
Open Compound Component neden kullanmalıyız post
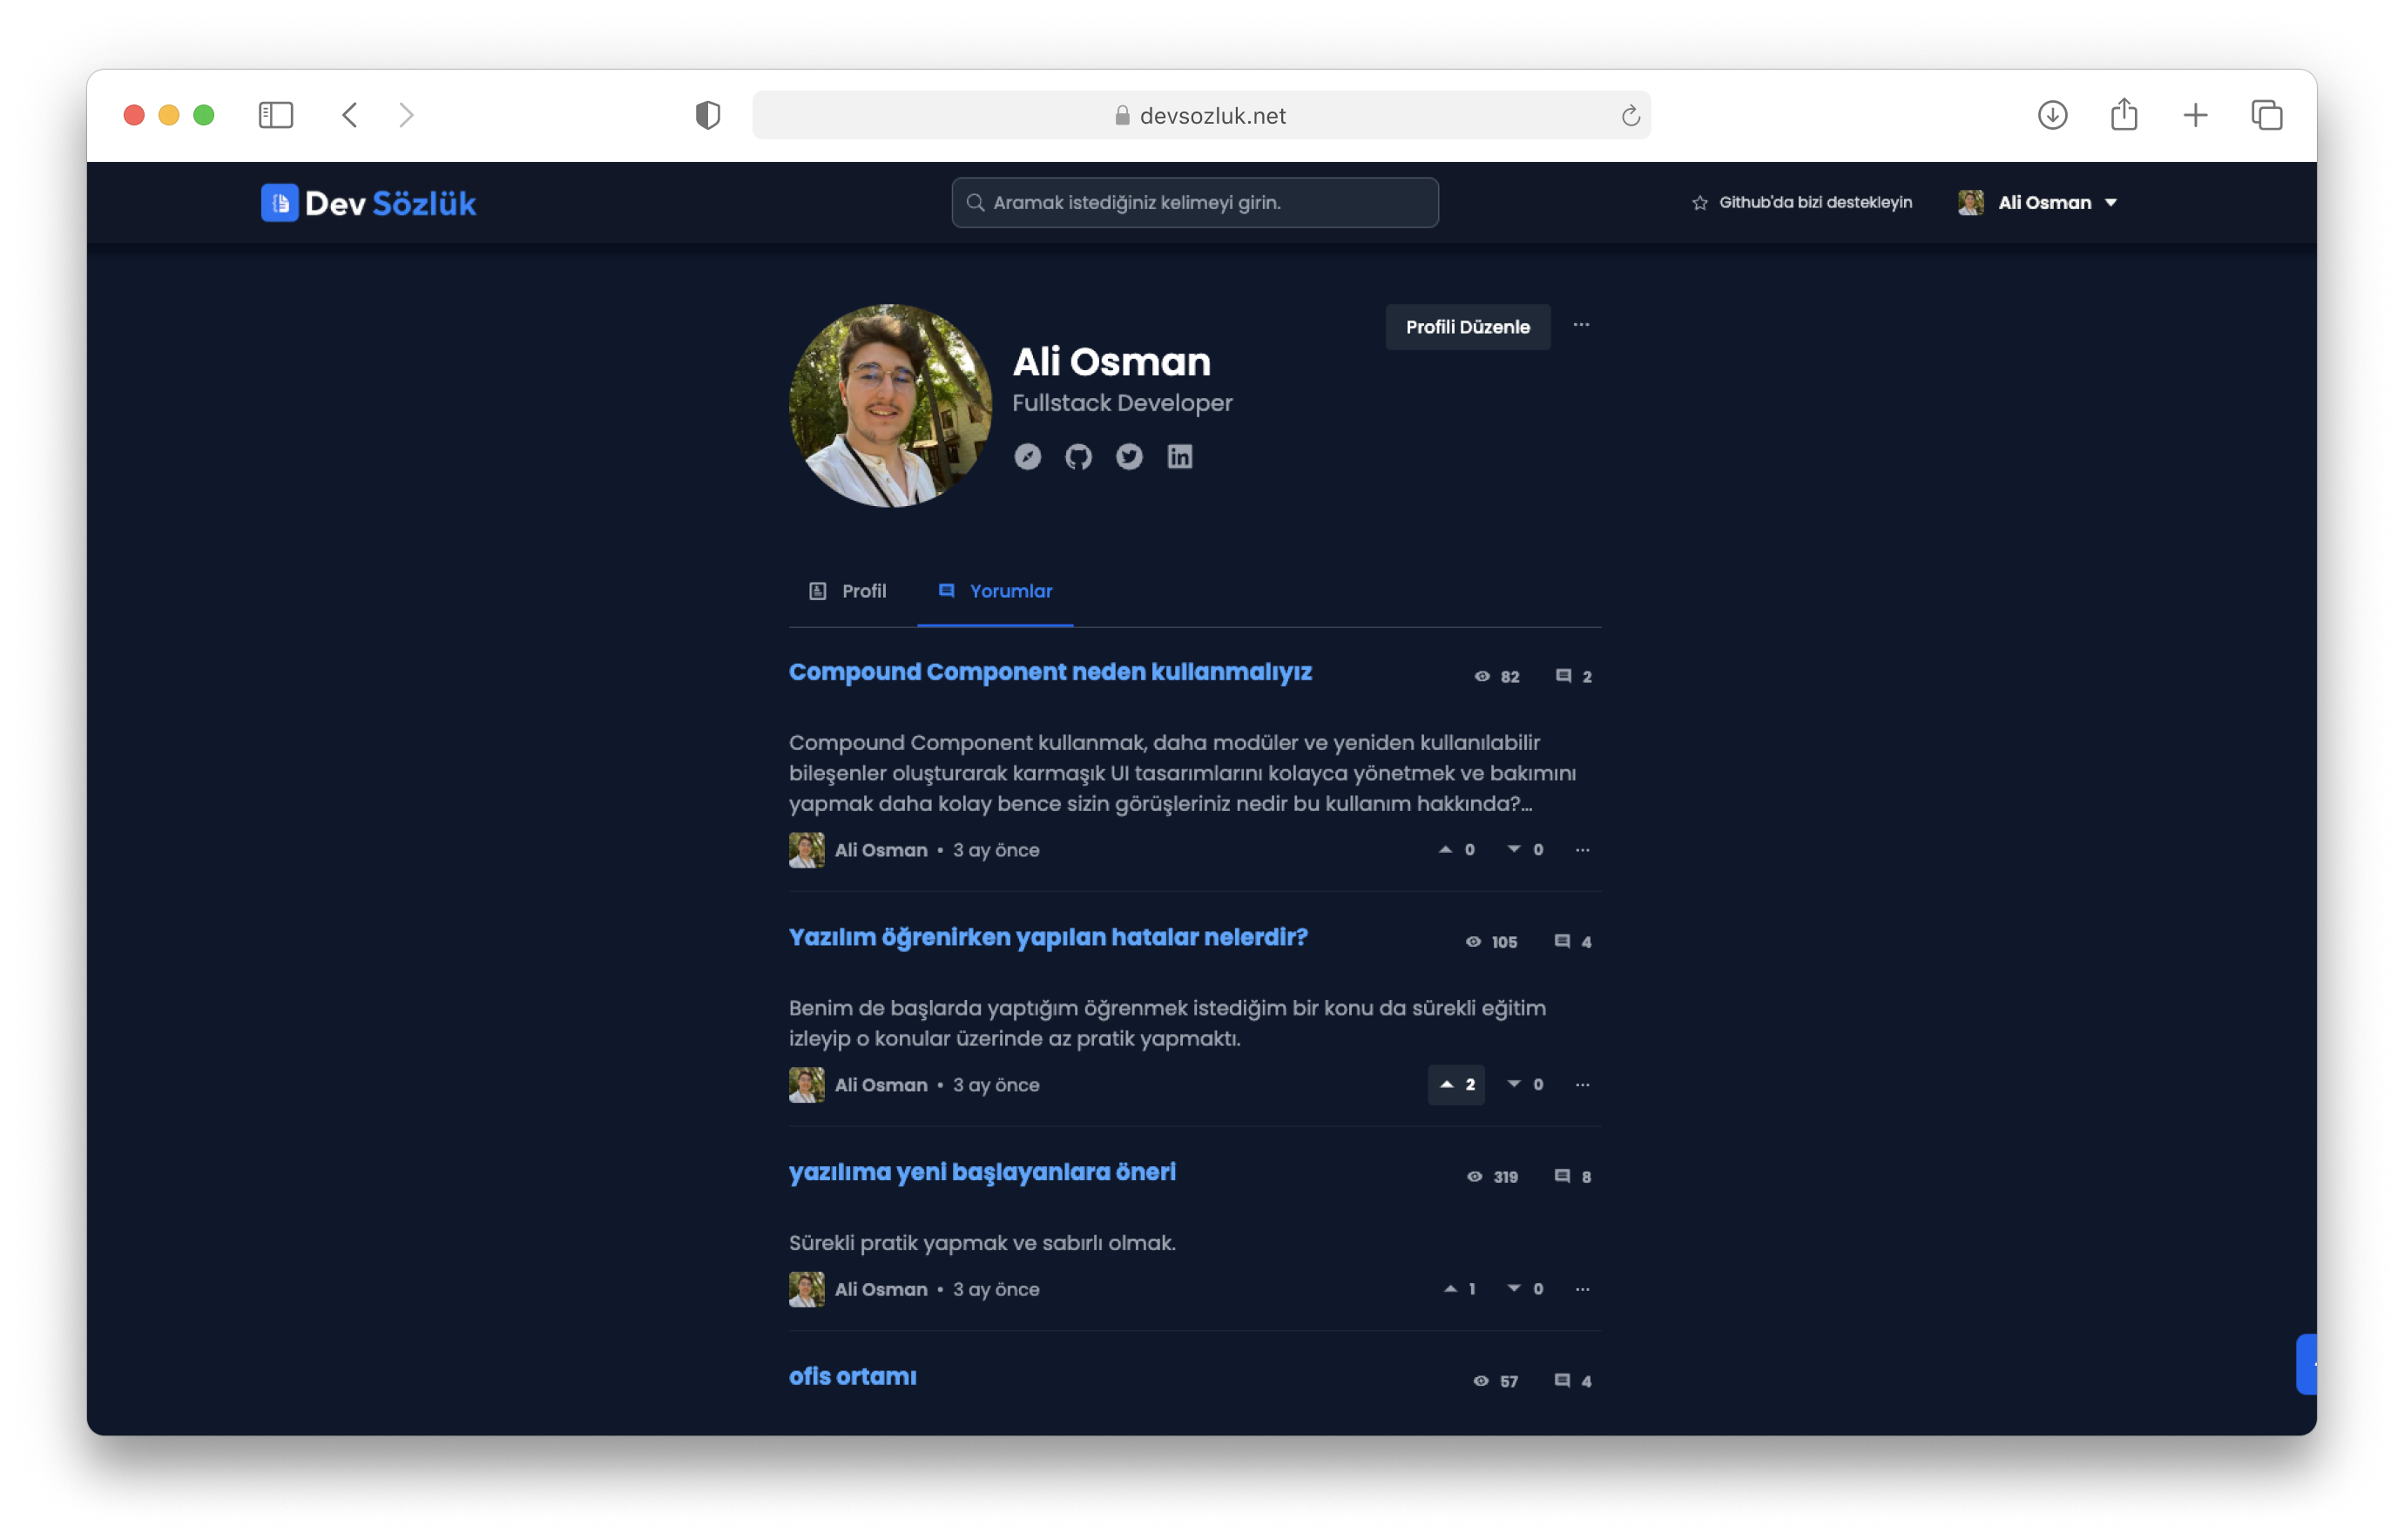point(1050,672)
